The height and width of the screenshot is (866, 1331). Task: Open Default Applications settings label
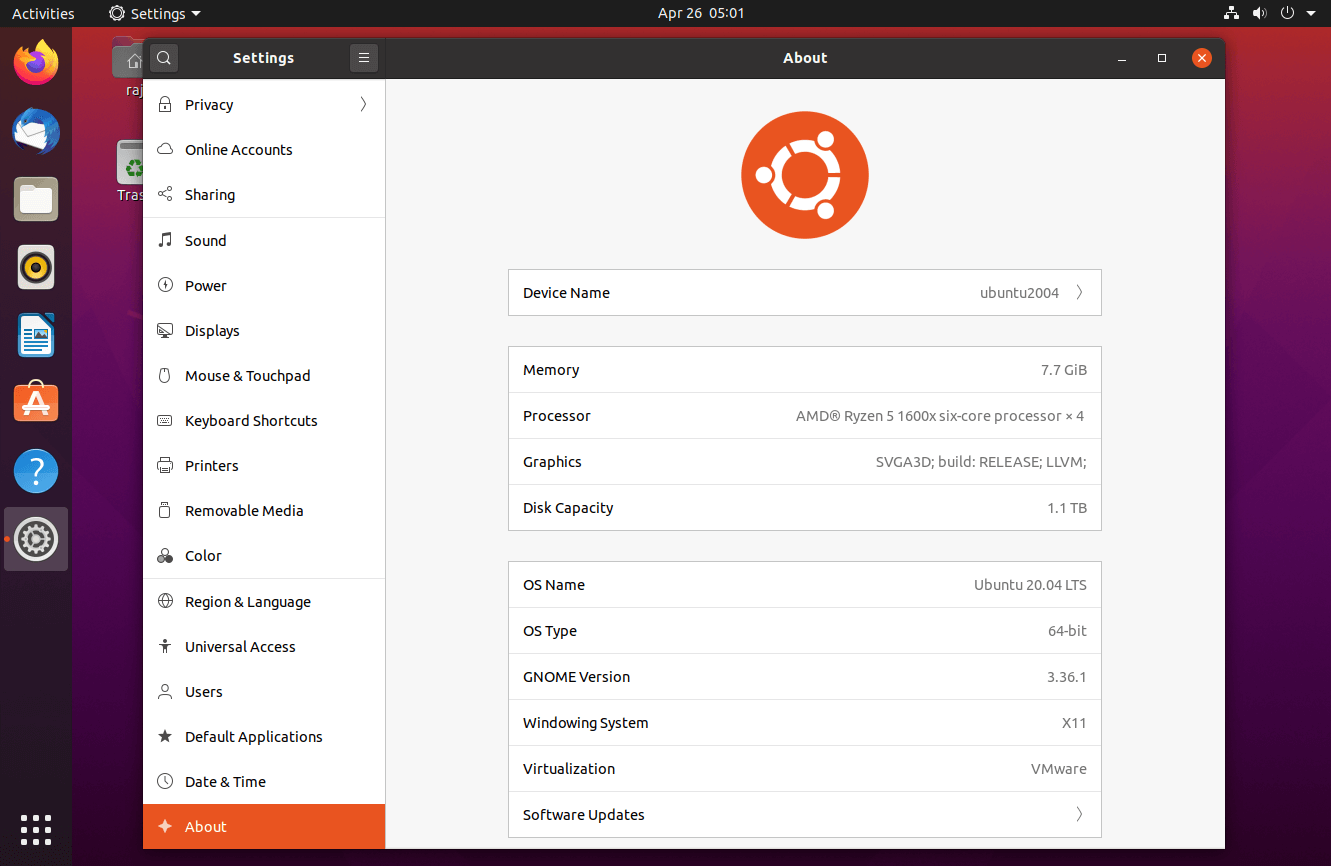[x=254, y=737]
